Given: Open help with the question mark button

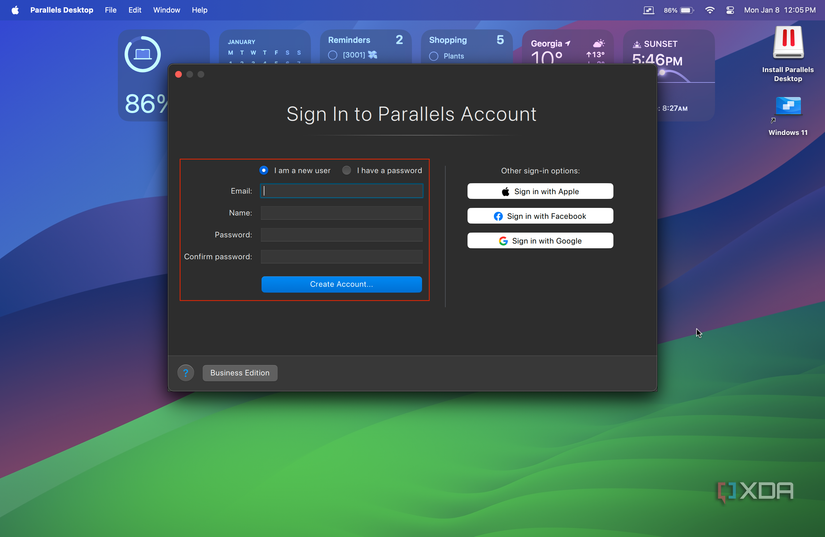Looking at the screenshot, I should click(186, 373).
